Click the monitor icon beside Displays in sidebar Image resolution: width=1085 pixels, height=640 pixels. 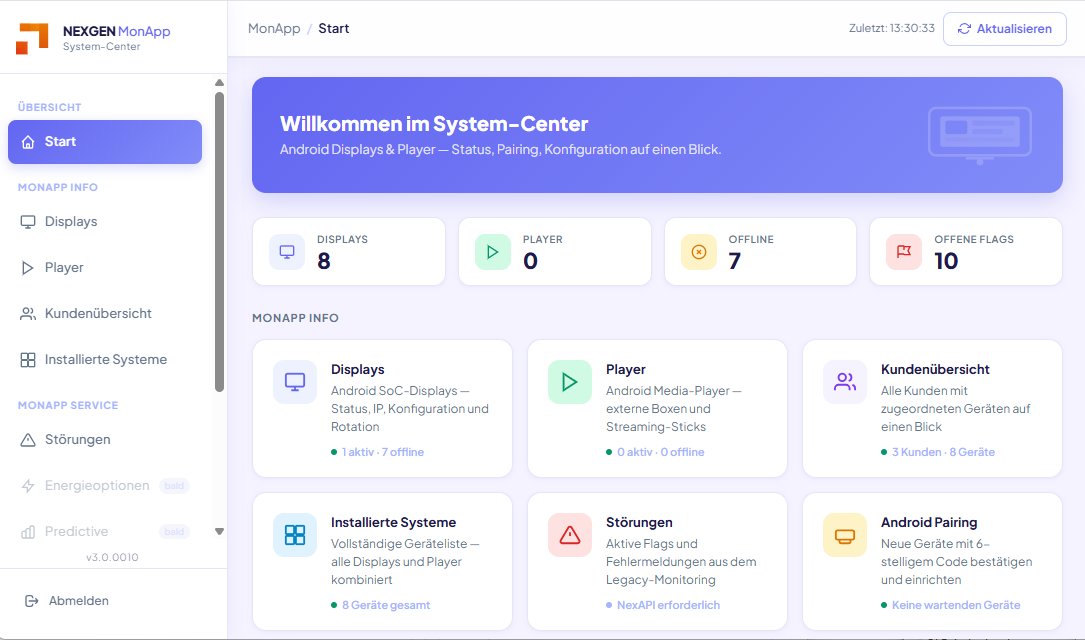click(x=28, y=222)
